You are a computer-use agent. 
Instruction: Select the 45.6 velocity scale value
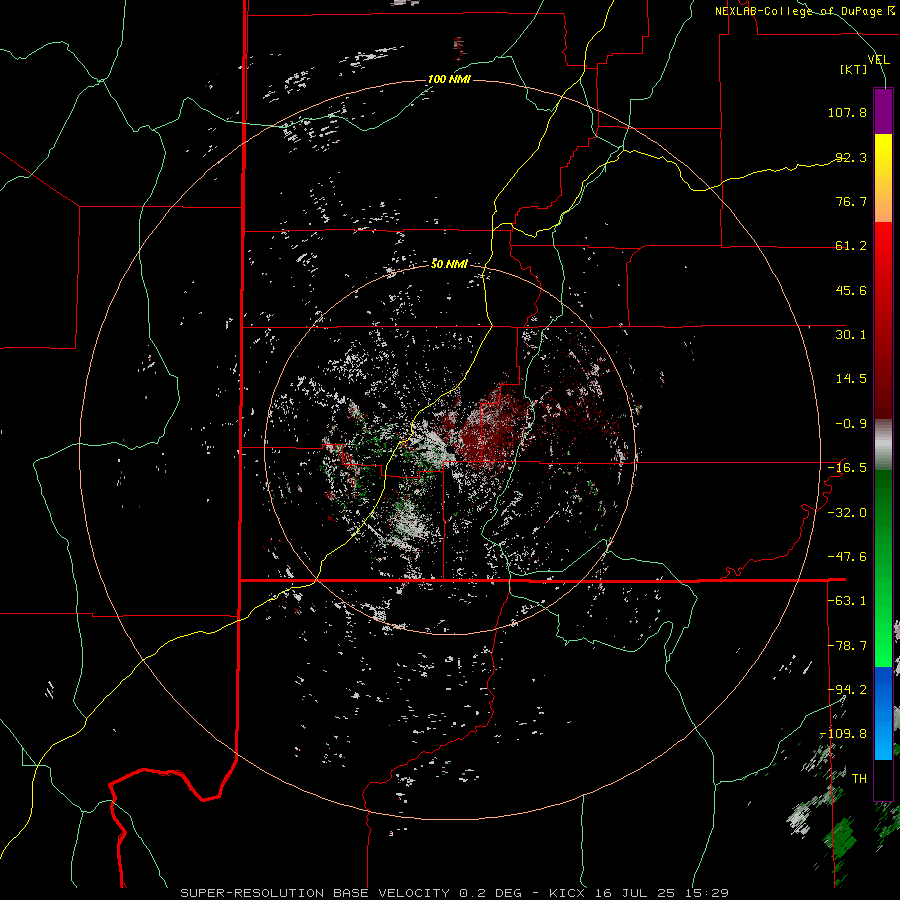[x=851, y=290]
